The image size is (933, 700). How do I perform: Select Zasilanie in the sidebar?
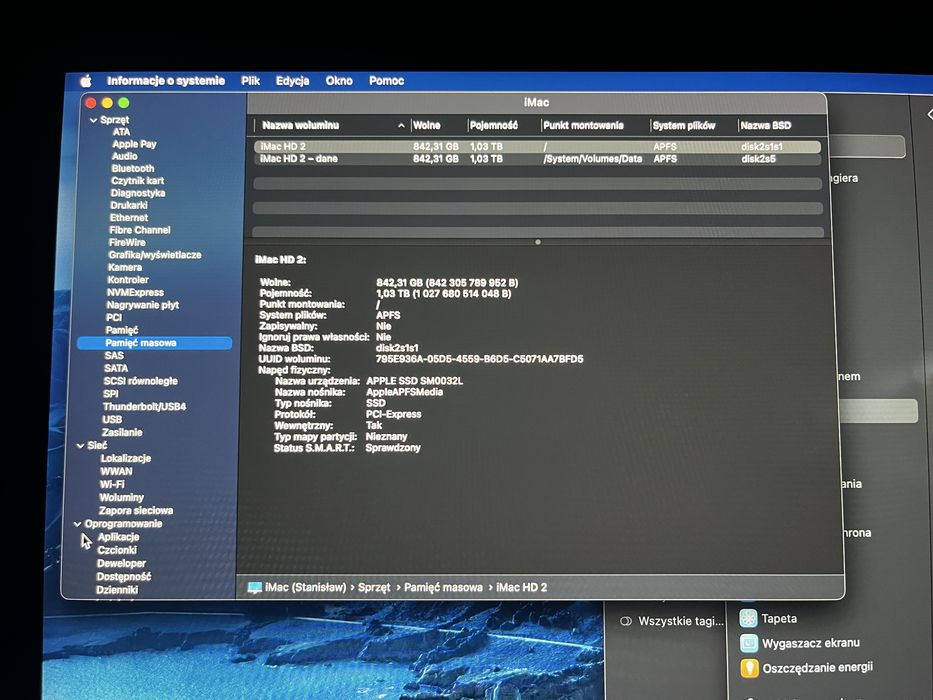coord(122,432)
